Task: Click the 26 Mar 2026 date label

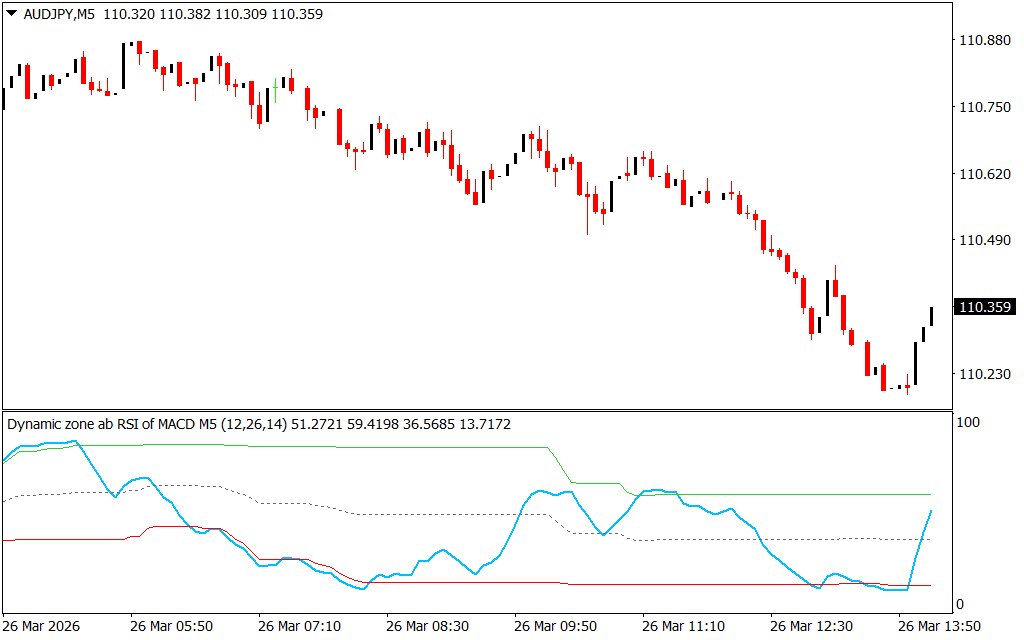Action: (43, 626)
